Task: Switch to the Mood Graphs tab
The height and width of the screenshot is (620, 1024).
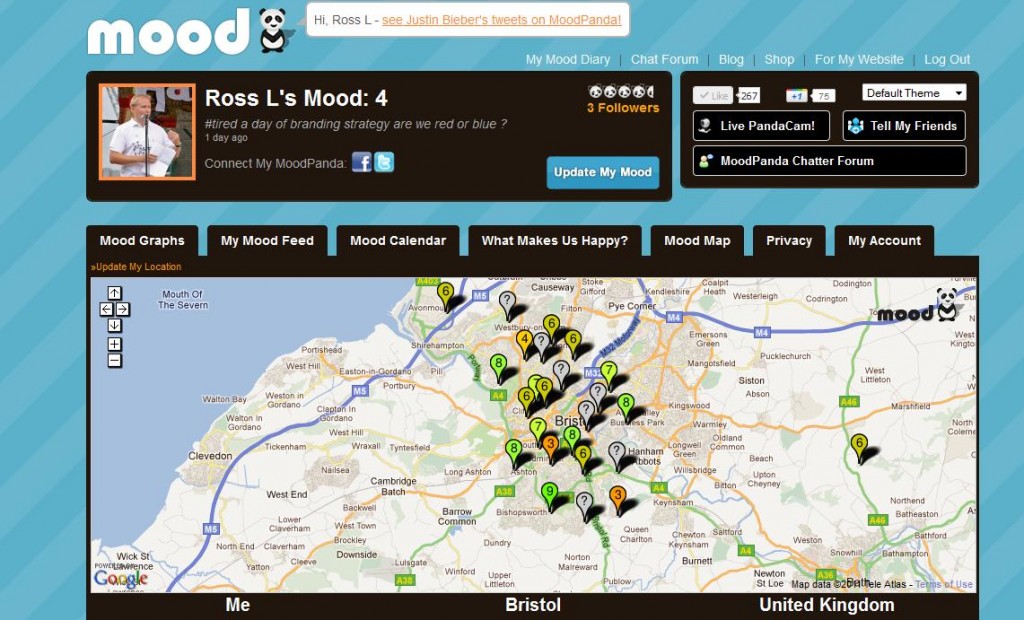Action: point(142,240)
